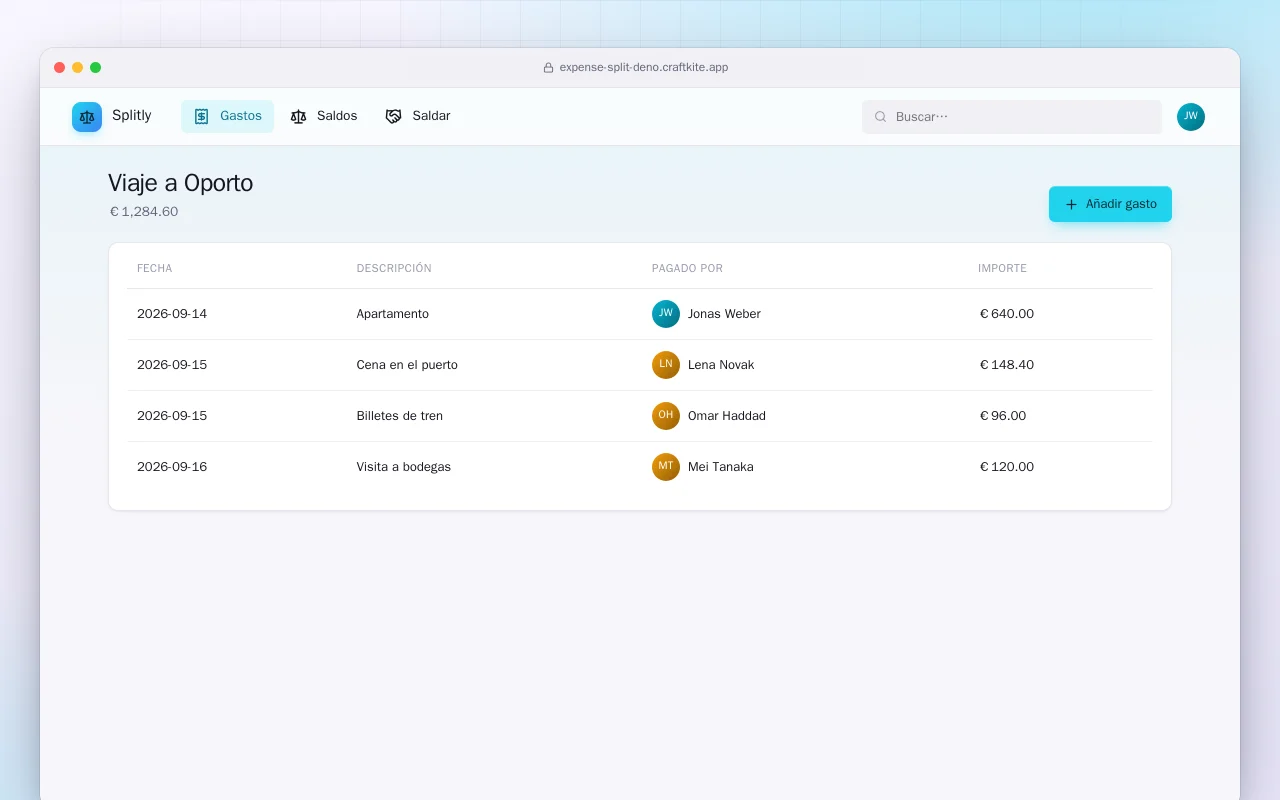
Task: Click Omar Haddad's OH avatar
Action: (x=666, y=416)
